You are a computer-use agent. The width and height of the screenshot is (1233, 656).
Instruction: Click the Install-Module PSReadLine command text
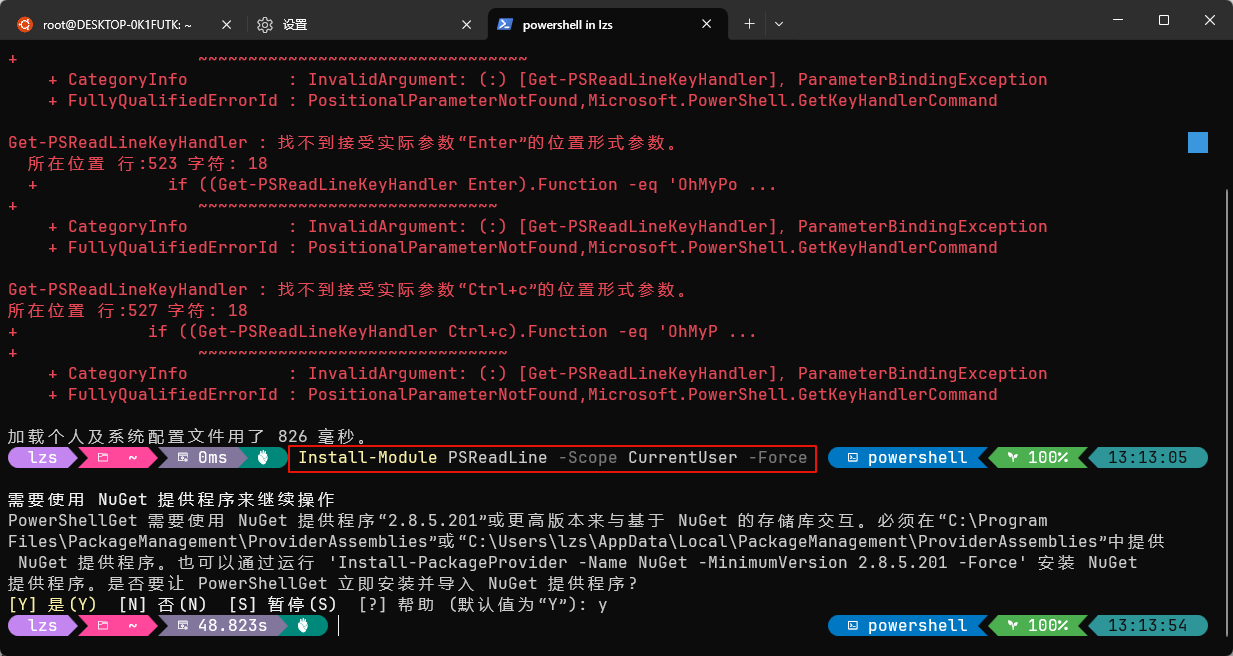(553, 458)
